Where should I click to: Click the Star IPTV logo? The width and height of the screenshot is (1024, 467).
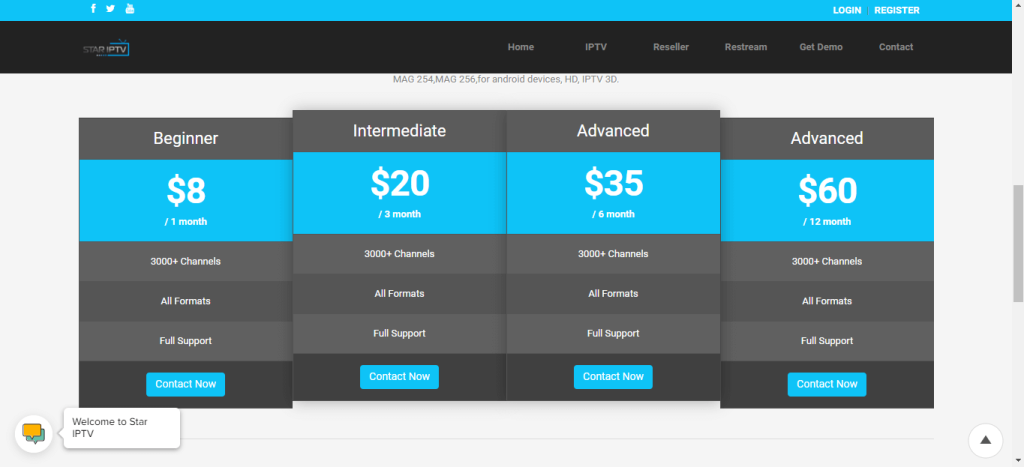(106, 50)
